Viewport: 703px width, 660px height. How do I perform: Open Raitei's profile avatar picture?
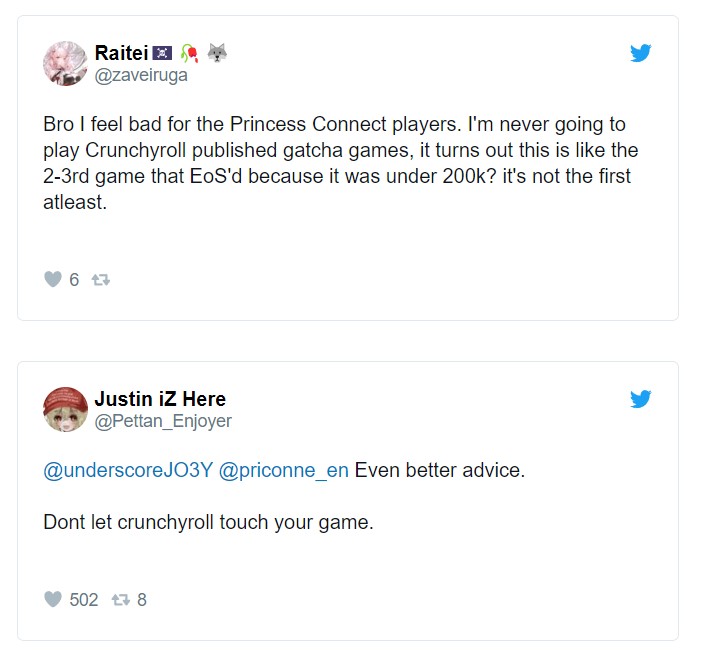tap(65, 63)
